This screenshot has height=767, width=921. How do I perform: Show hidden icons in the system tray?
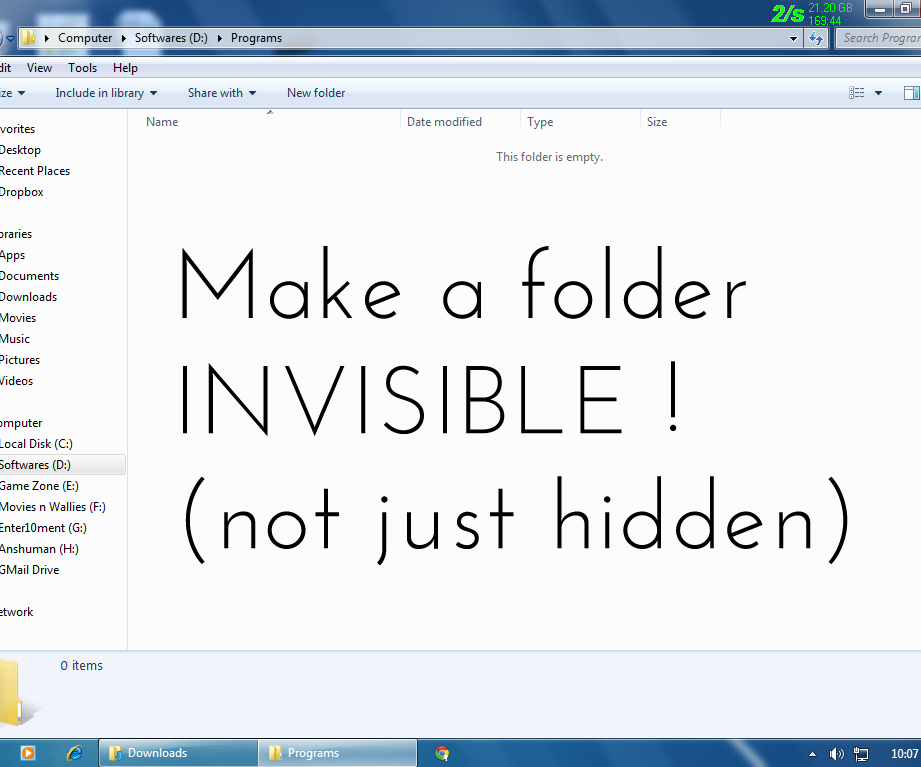coord(812,753)
